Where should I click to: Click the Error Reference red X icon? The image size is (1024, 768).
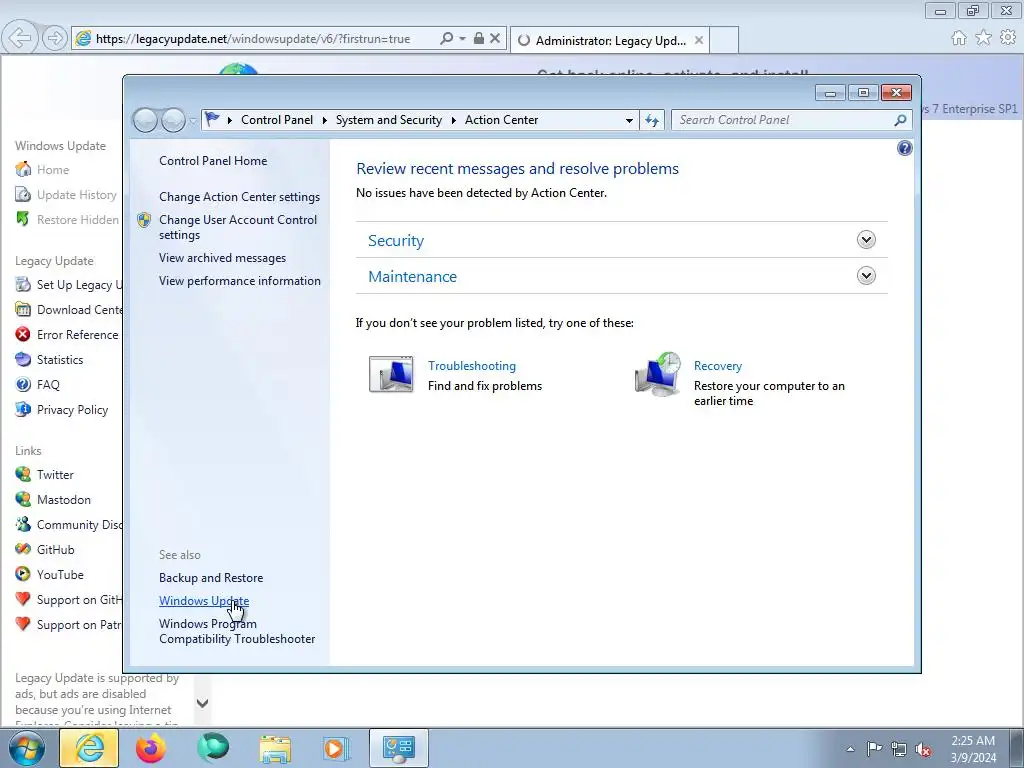23,334
